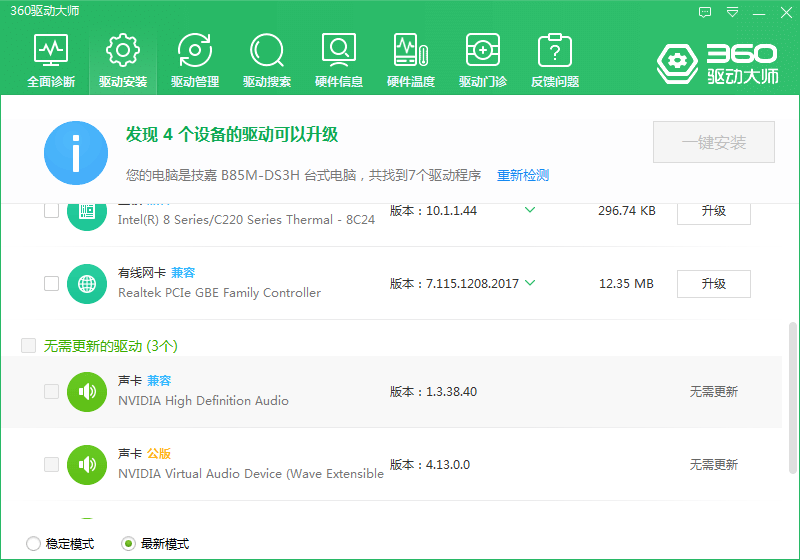This screenshot has width=800, height=560.
Task: Check the Realtek PCIe GBE driver checkbox
Action: (x=51, y=284)
